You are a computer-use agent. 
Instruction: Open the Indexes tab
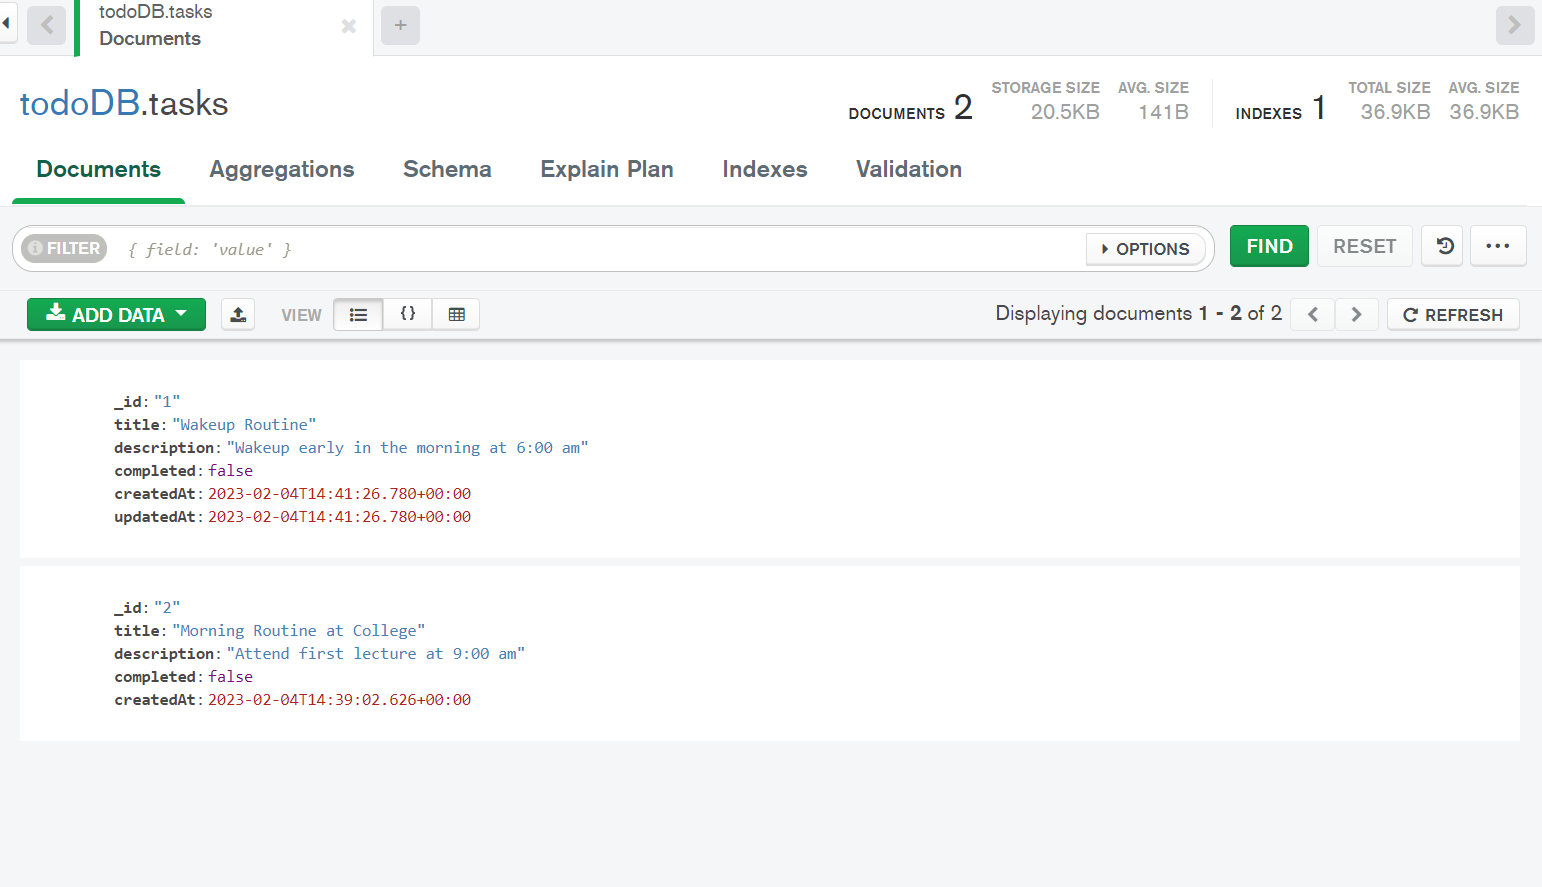[765, 169]
